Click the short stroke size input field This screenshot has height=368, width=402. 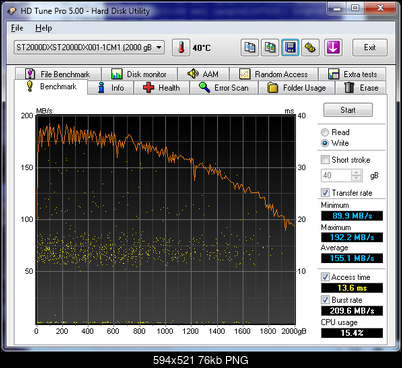(x=336, y=175)
